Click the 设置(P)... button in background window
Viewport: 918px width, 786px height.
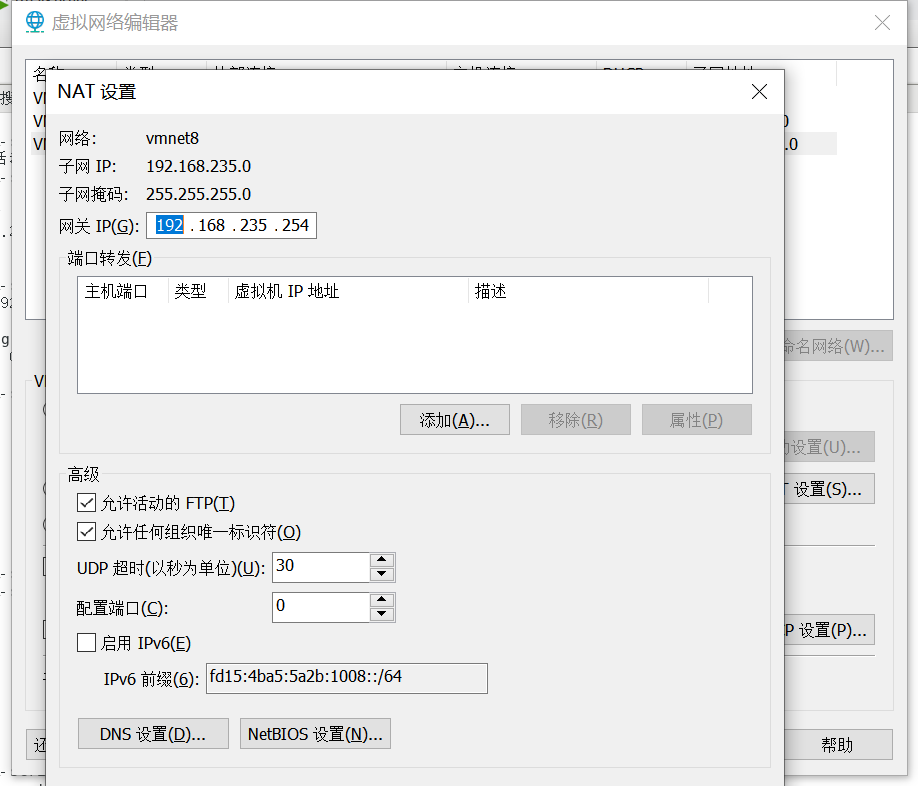[829, 630]
